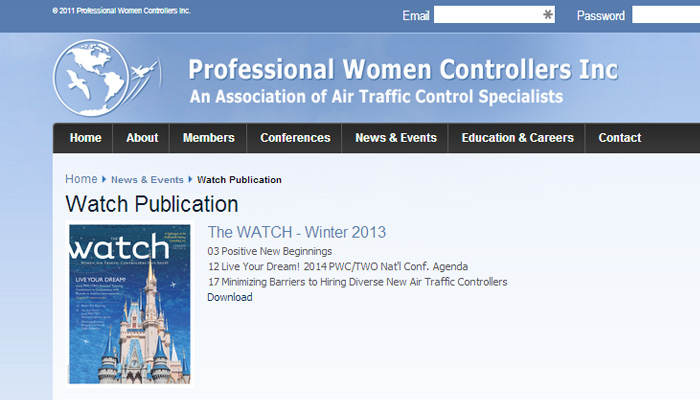The height and width of the screenshot is (400, 700).
Task: Click '12 Live Your Dream!' agenda line
Action: pos(338,267)
